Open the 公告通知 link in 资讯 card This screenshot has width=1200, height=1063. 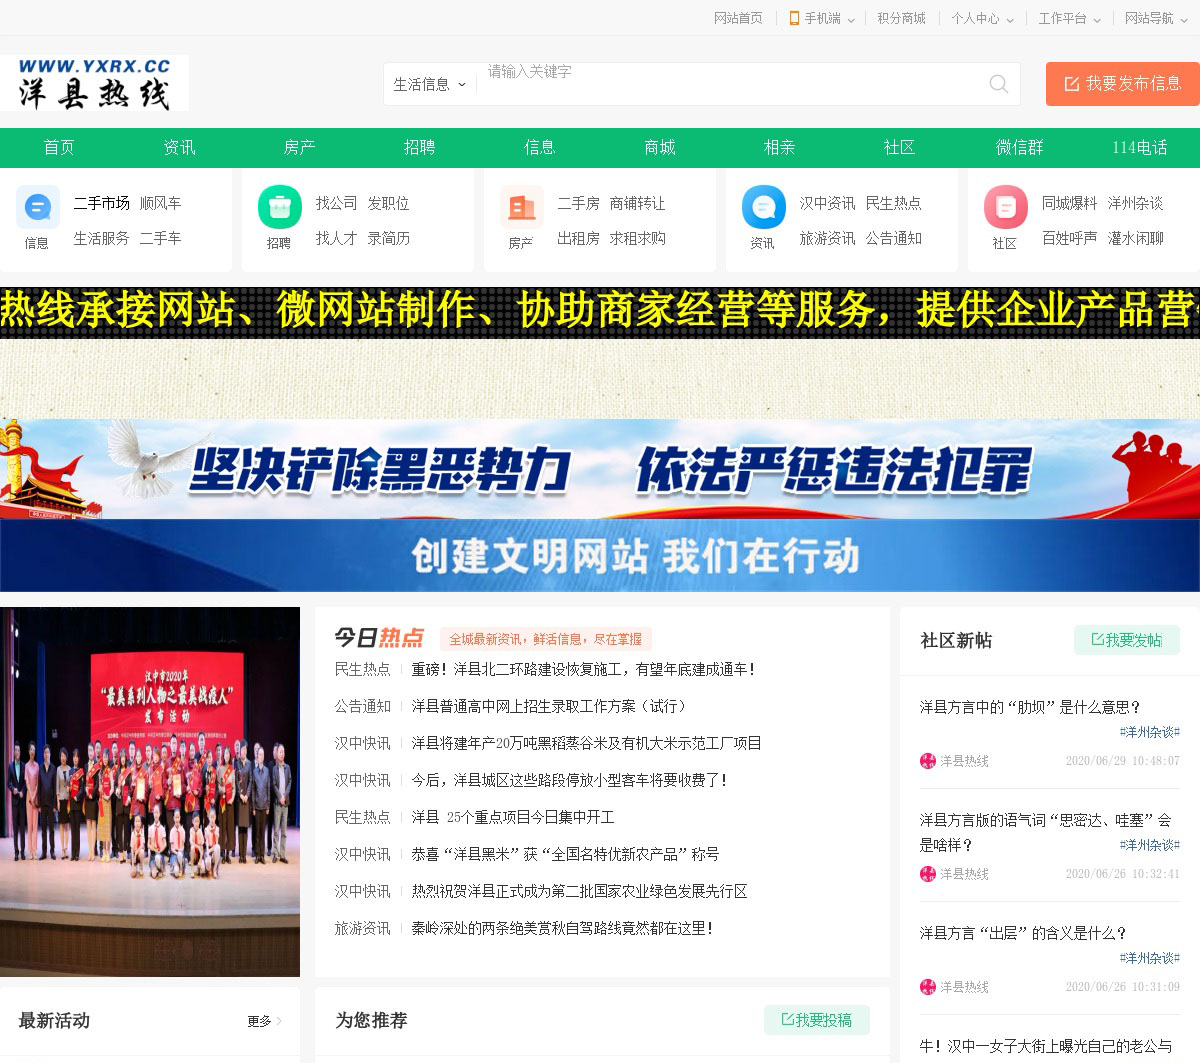pyautogui.click(x=893, y=238)
